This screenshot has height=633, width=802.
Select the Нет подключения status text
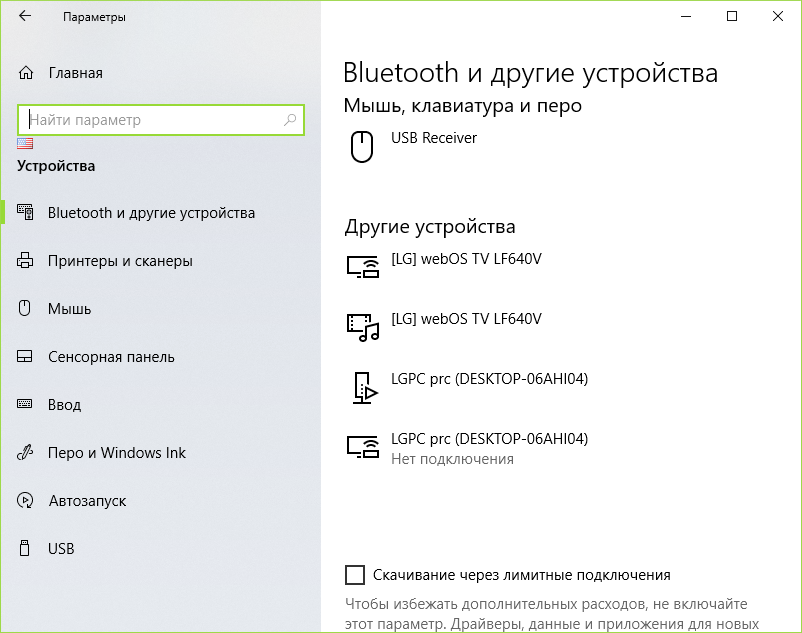(x=452, y=459)
